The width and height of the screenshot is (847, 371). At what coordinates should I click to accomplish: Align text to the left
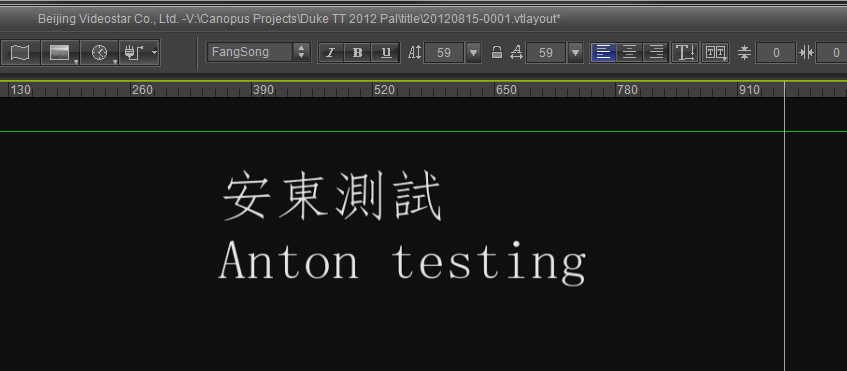pos(603,52)
